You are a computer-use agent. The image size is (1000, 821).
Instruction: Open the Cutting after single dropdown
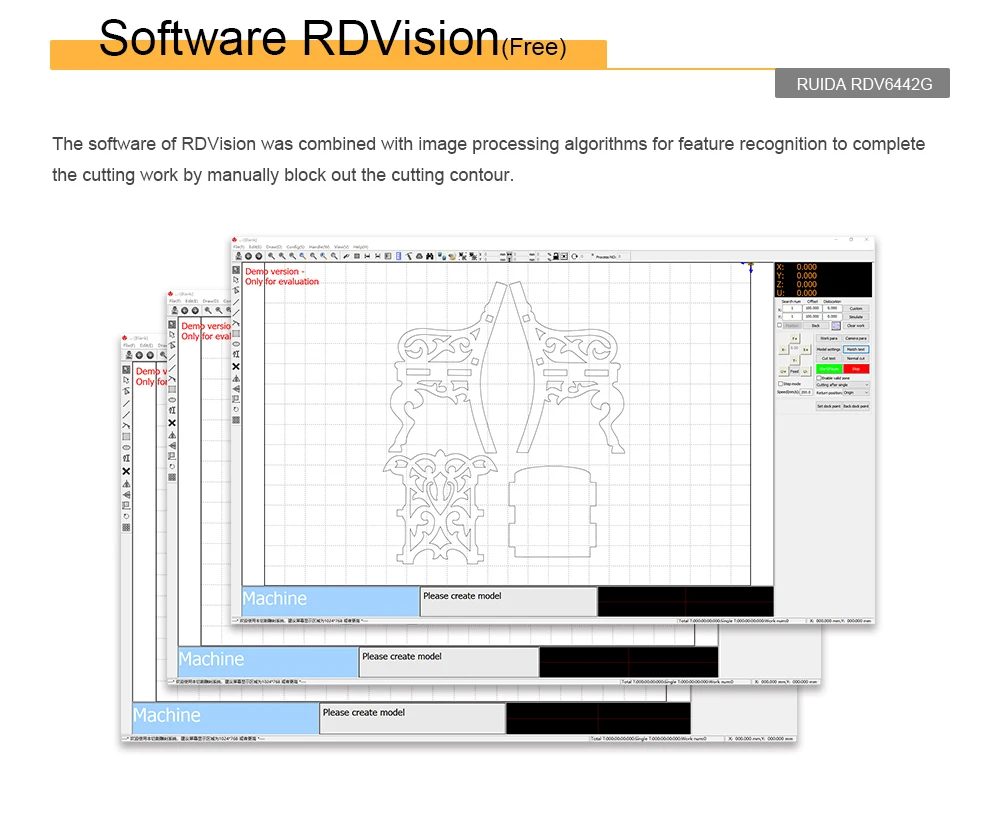coord(842,385)
